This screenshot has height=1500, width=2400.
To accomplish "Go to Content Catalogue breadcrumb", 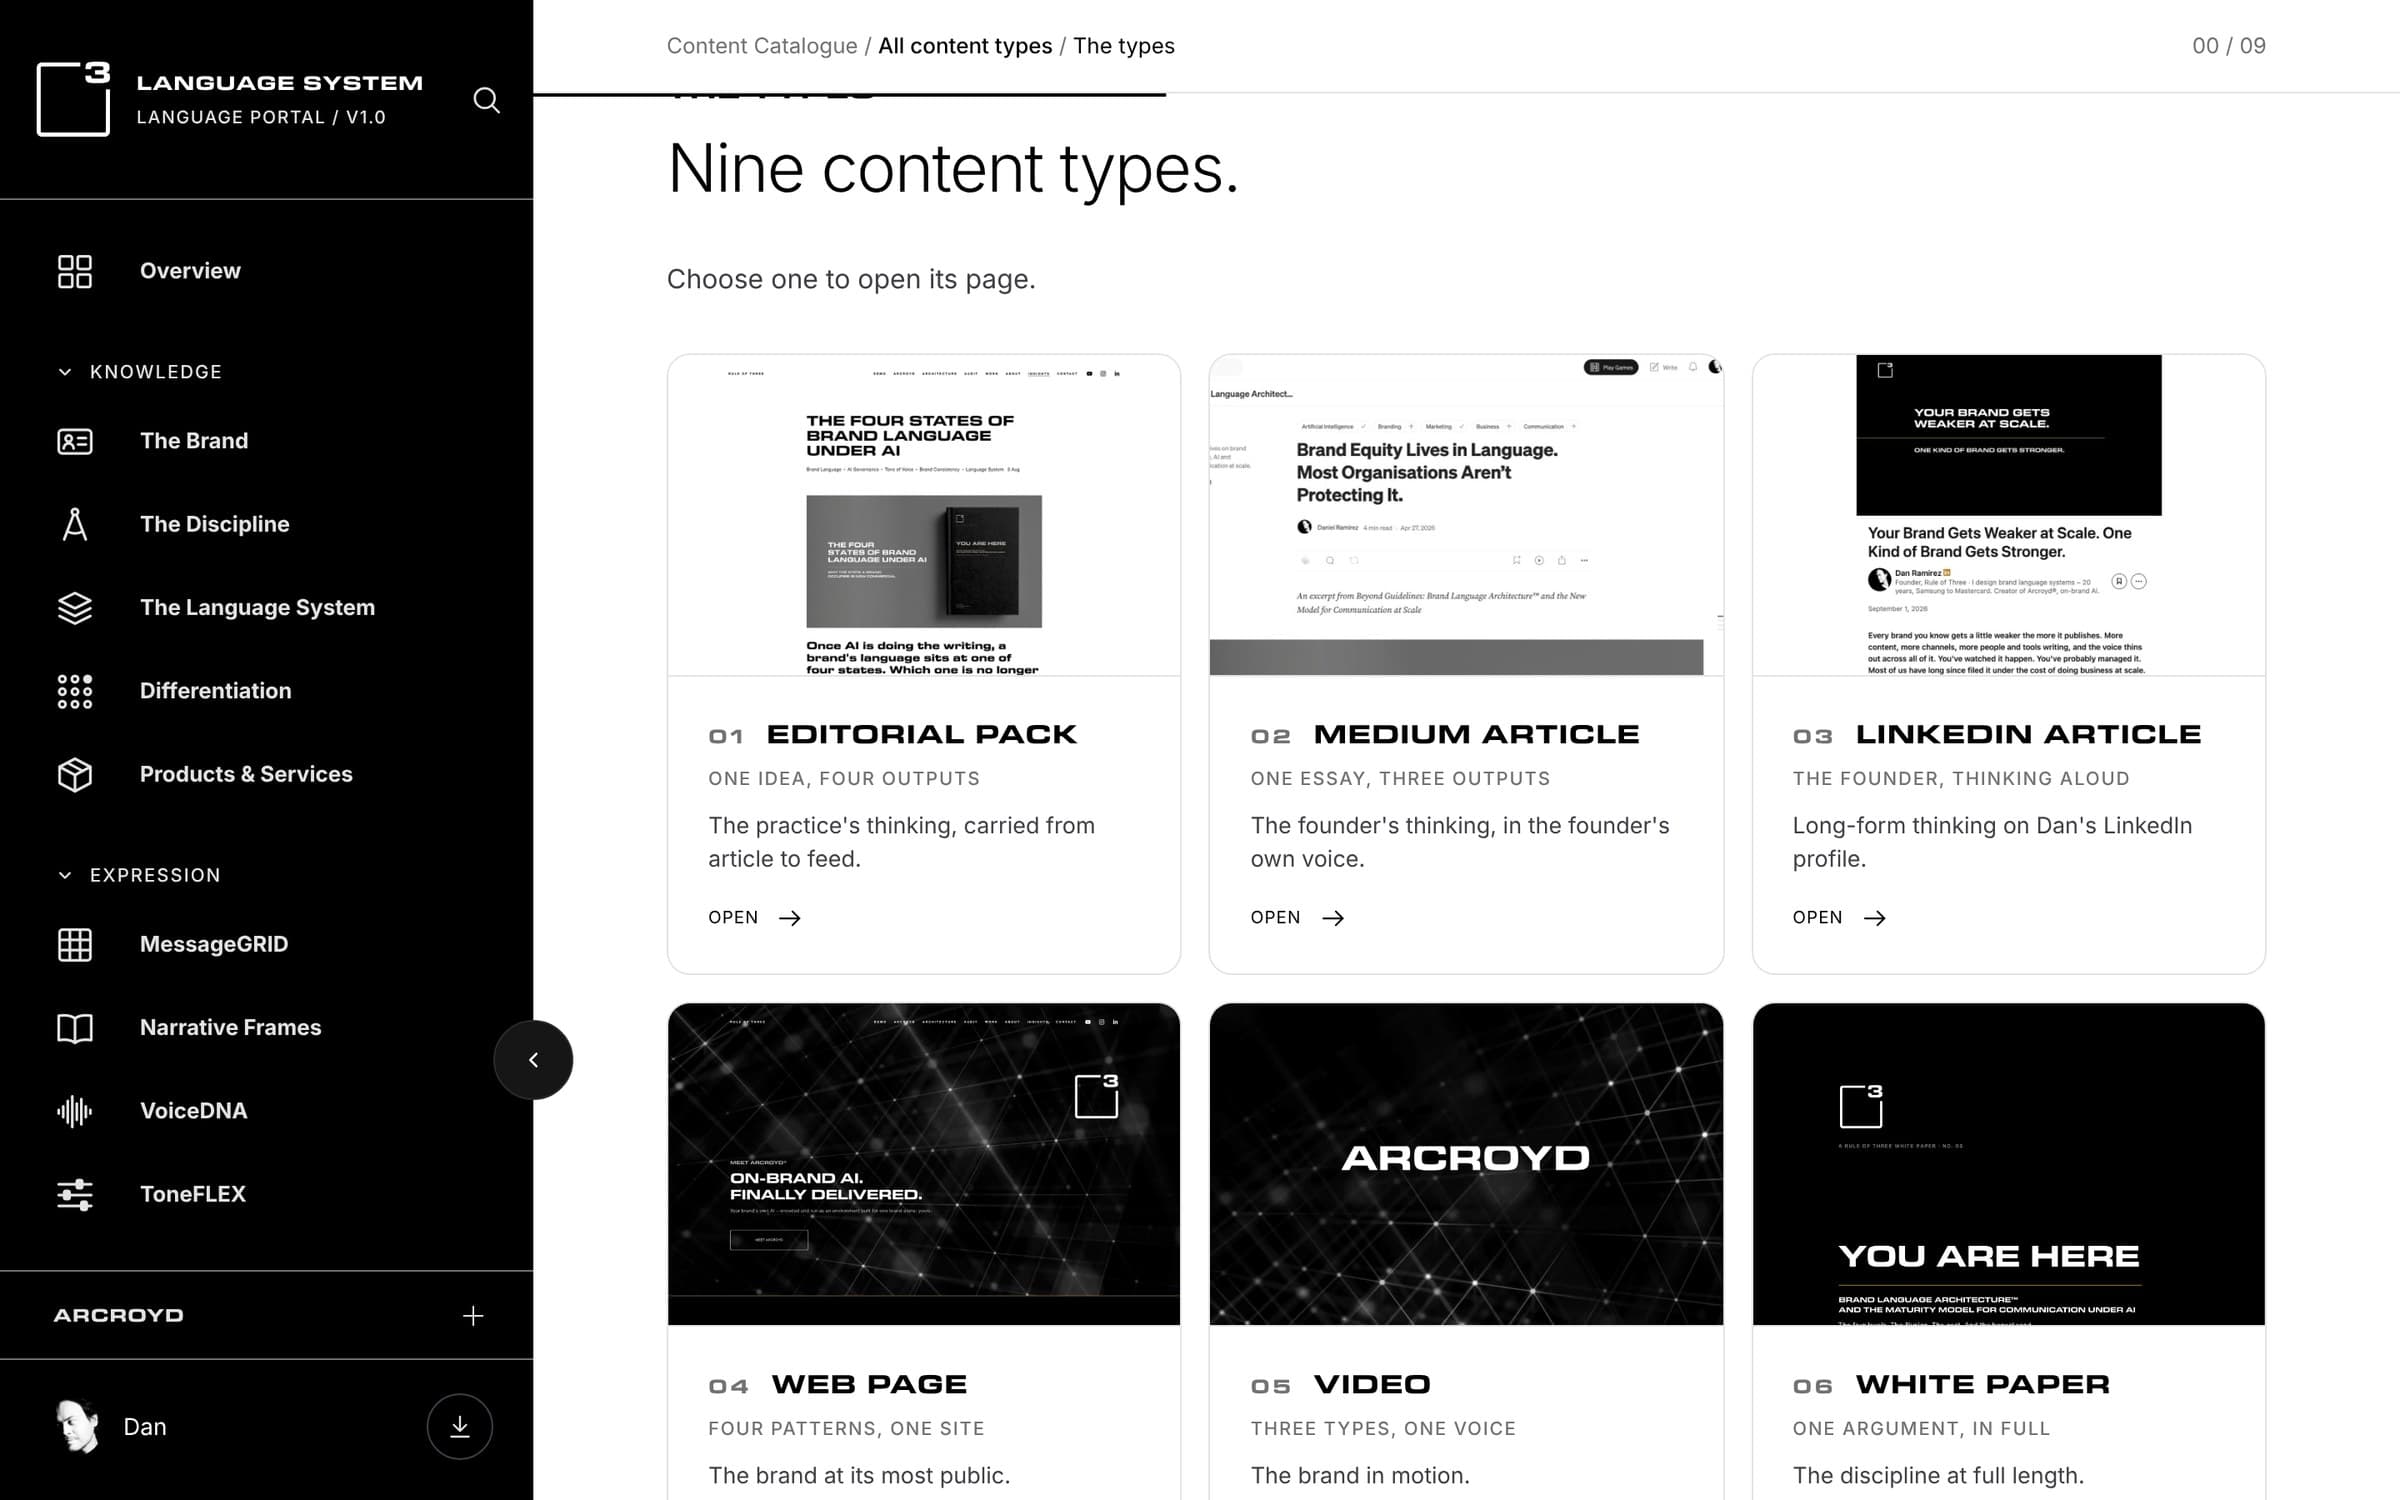I will [762, 46].
